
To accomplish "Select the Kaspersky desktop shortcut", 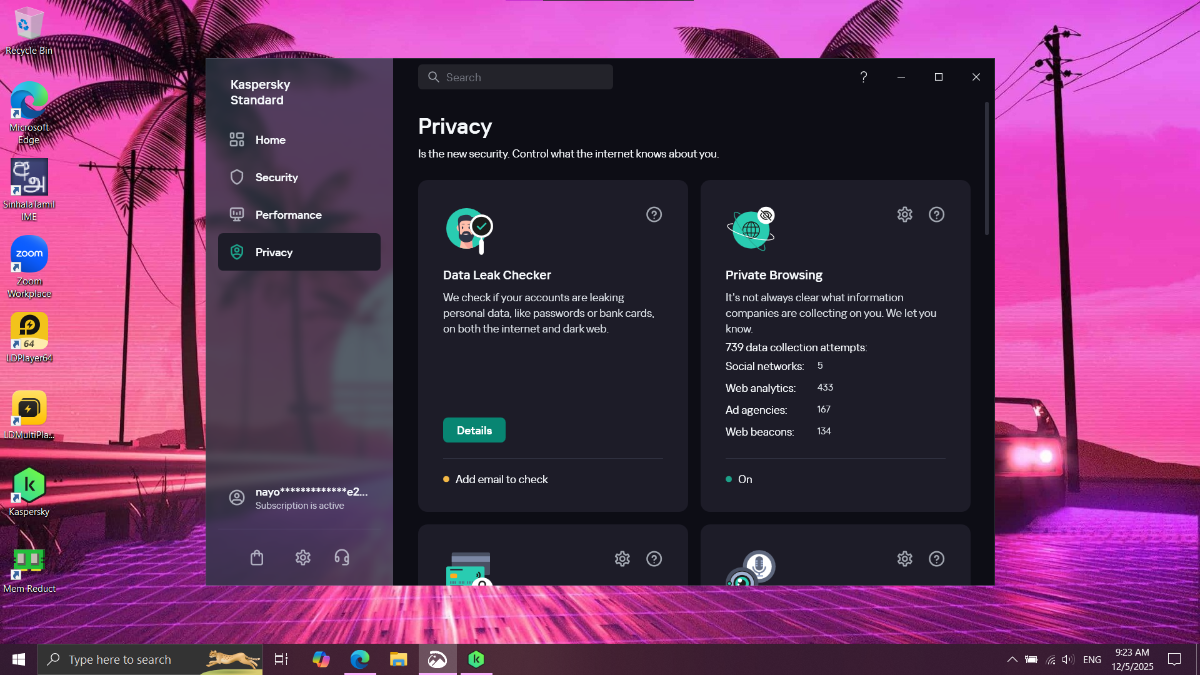I will click(x=29, y=491).
